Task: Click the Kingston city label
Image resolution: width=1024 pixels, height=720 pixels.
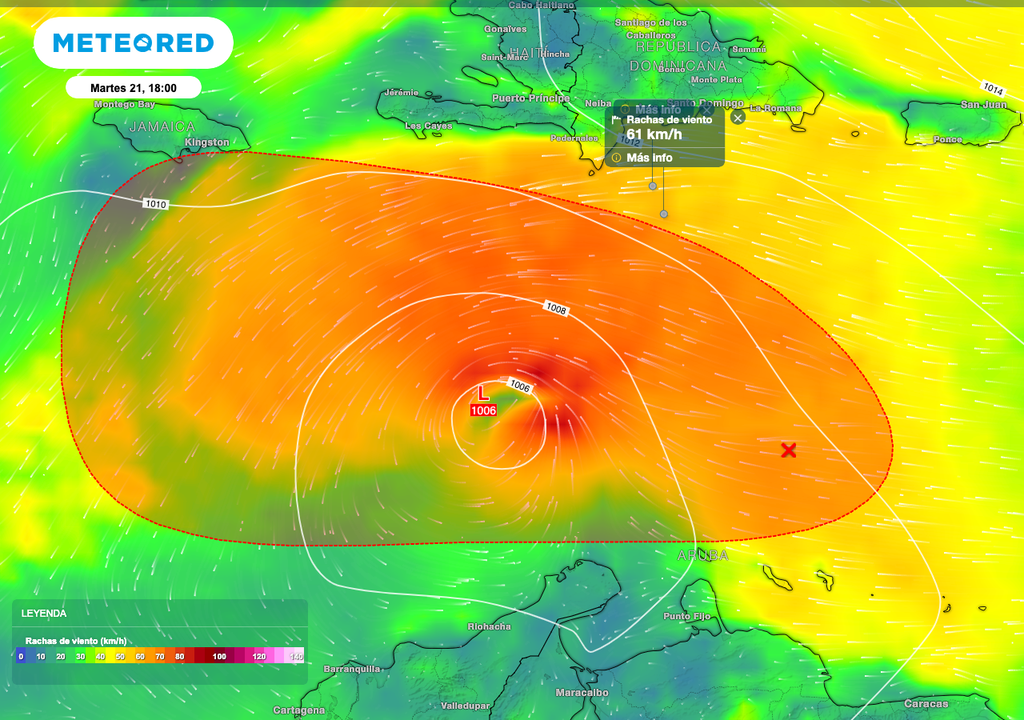Action: coord(207,143)
